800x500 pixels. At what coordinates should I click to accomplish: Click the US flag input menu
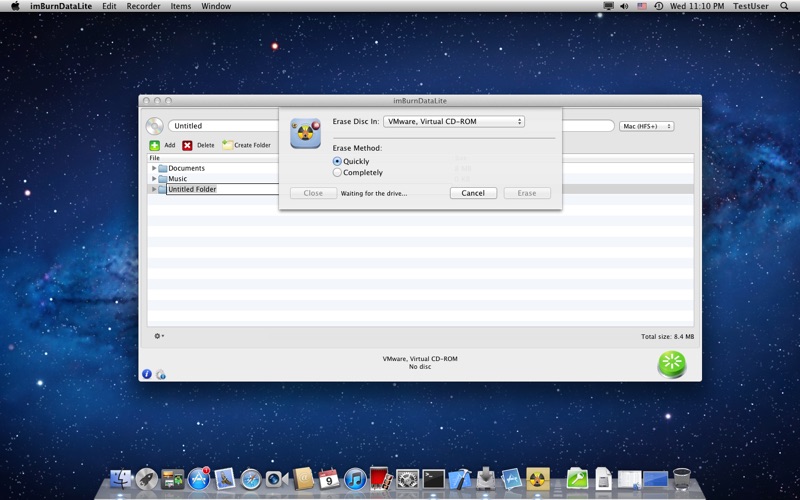[x=642, y=6]
